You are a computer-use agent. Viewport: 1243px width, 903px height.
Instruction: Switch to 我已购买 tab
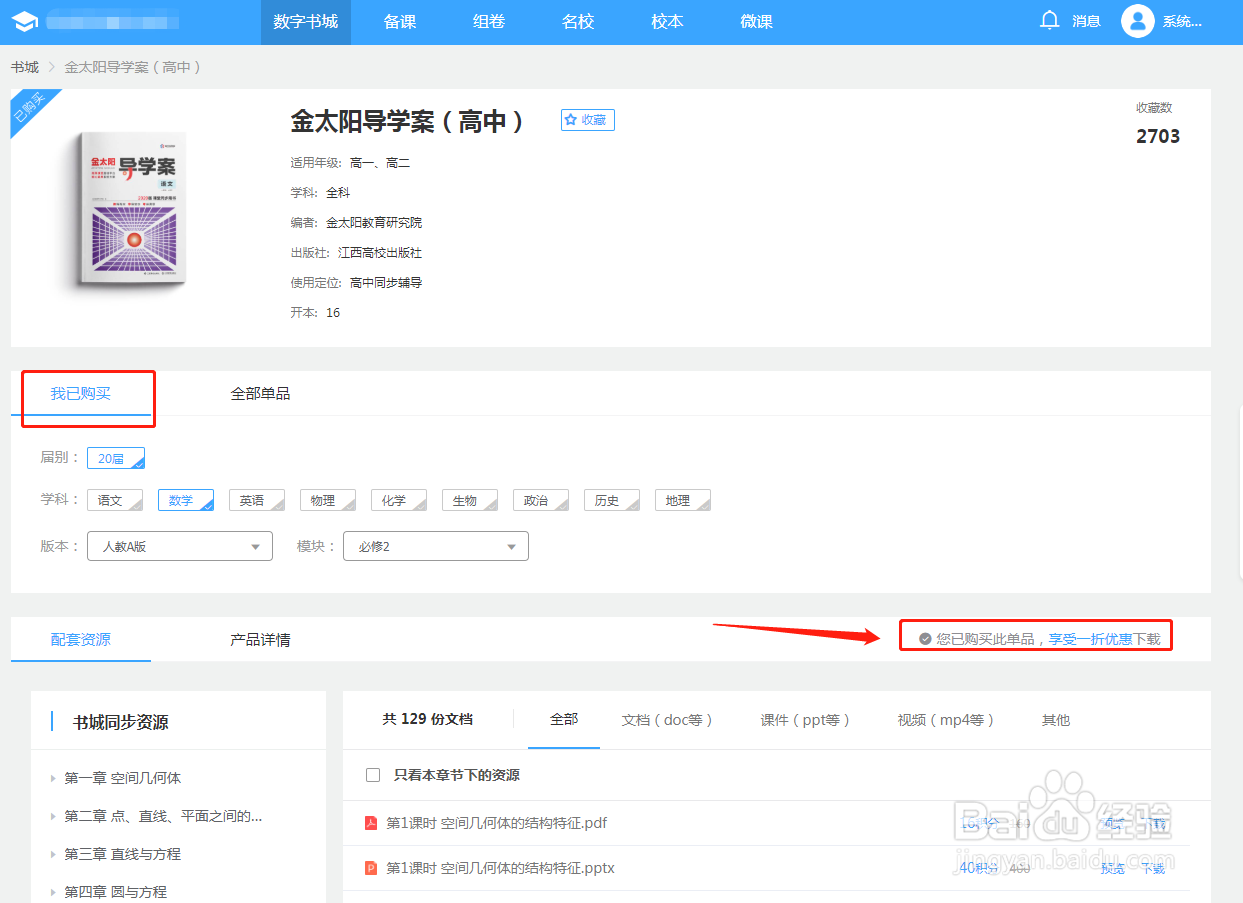tap(81, 394)
